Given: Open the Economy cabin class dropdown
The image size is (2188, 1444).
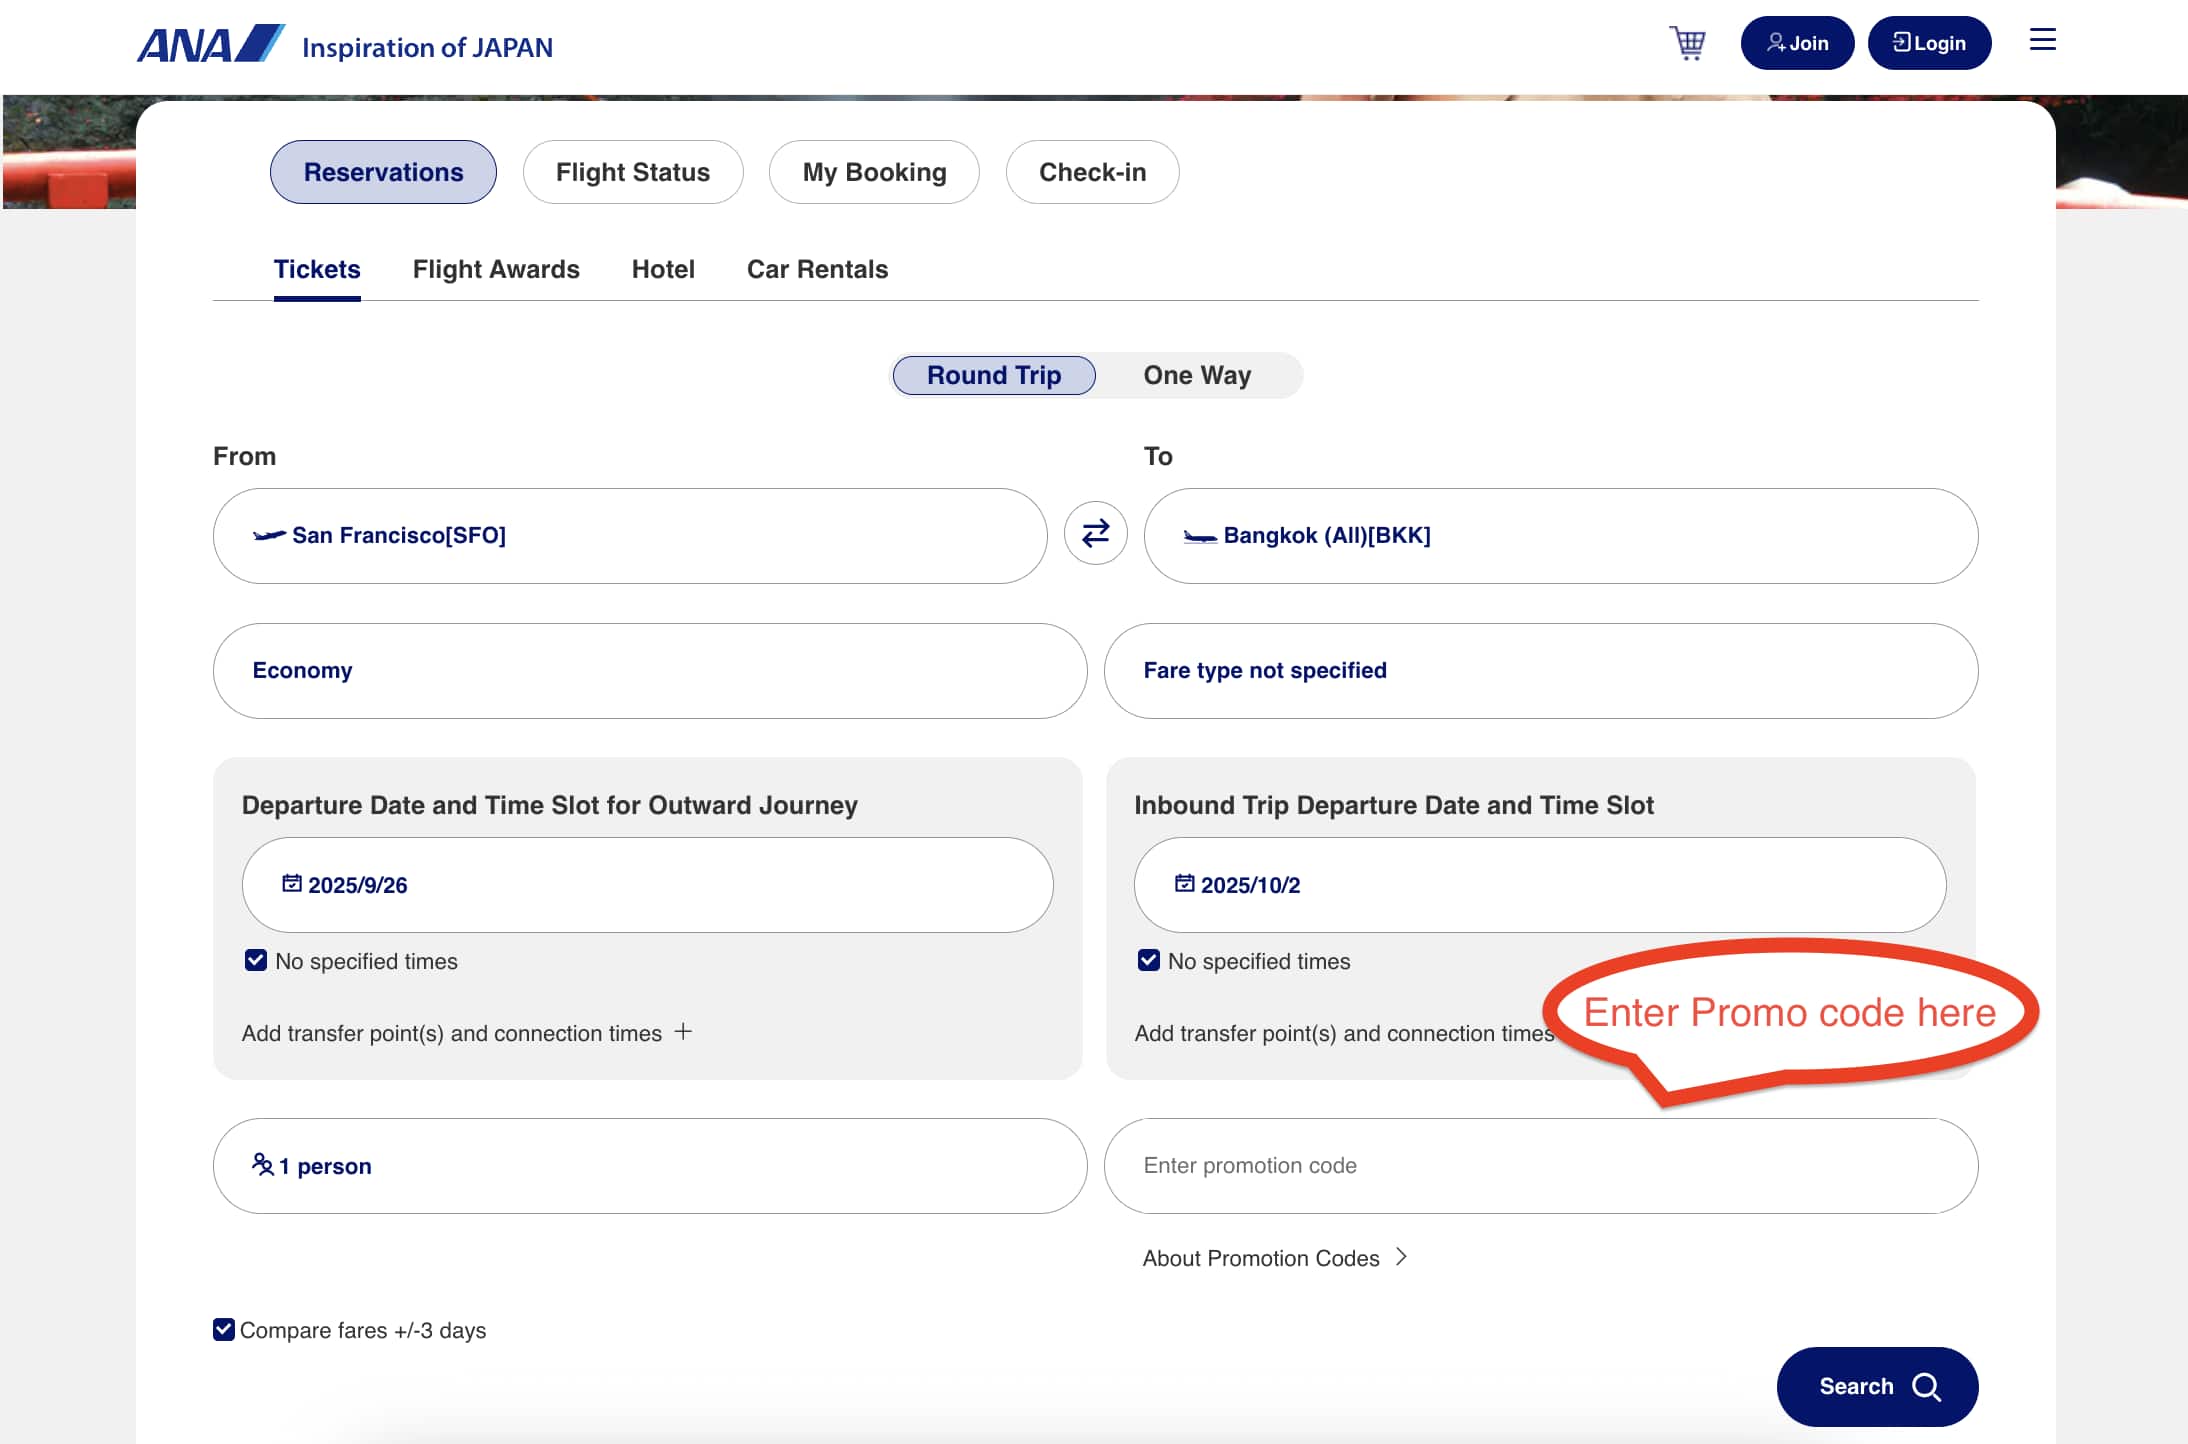Looking at the screenshot, I should pos(649,670).
